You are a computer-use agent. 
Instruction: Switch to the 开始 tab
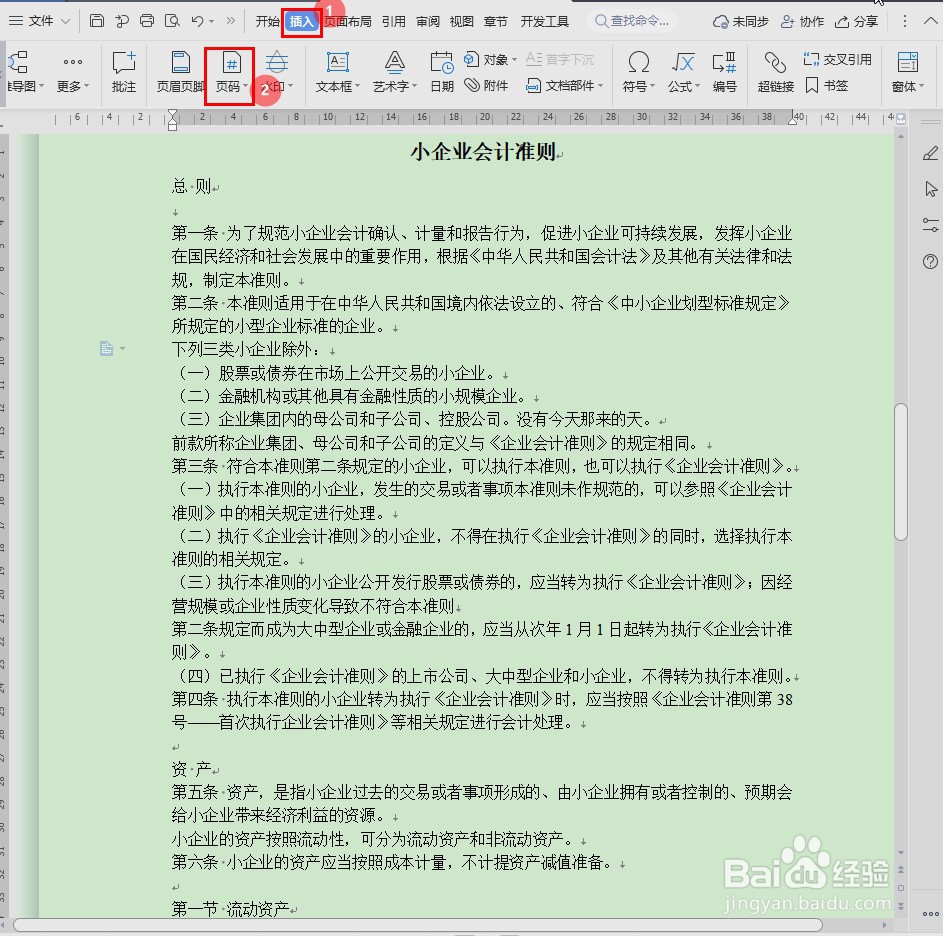tap(267, 22)
